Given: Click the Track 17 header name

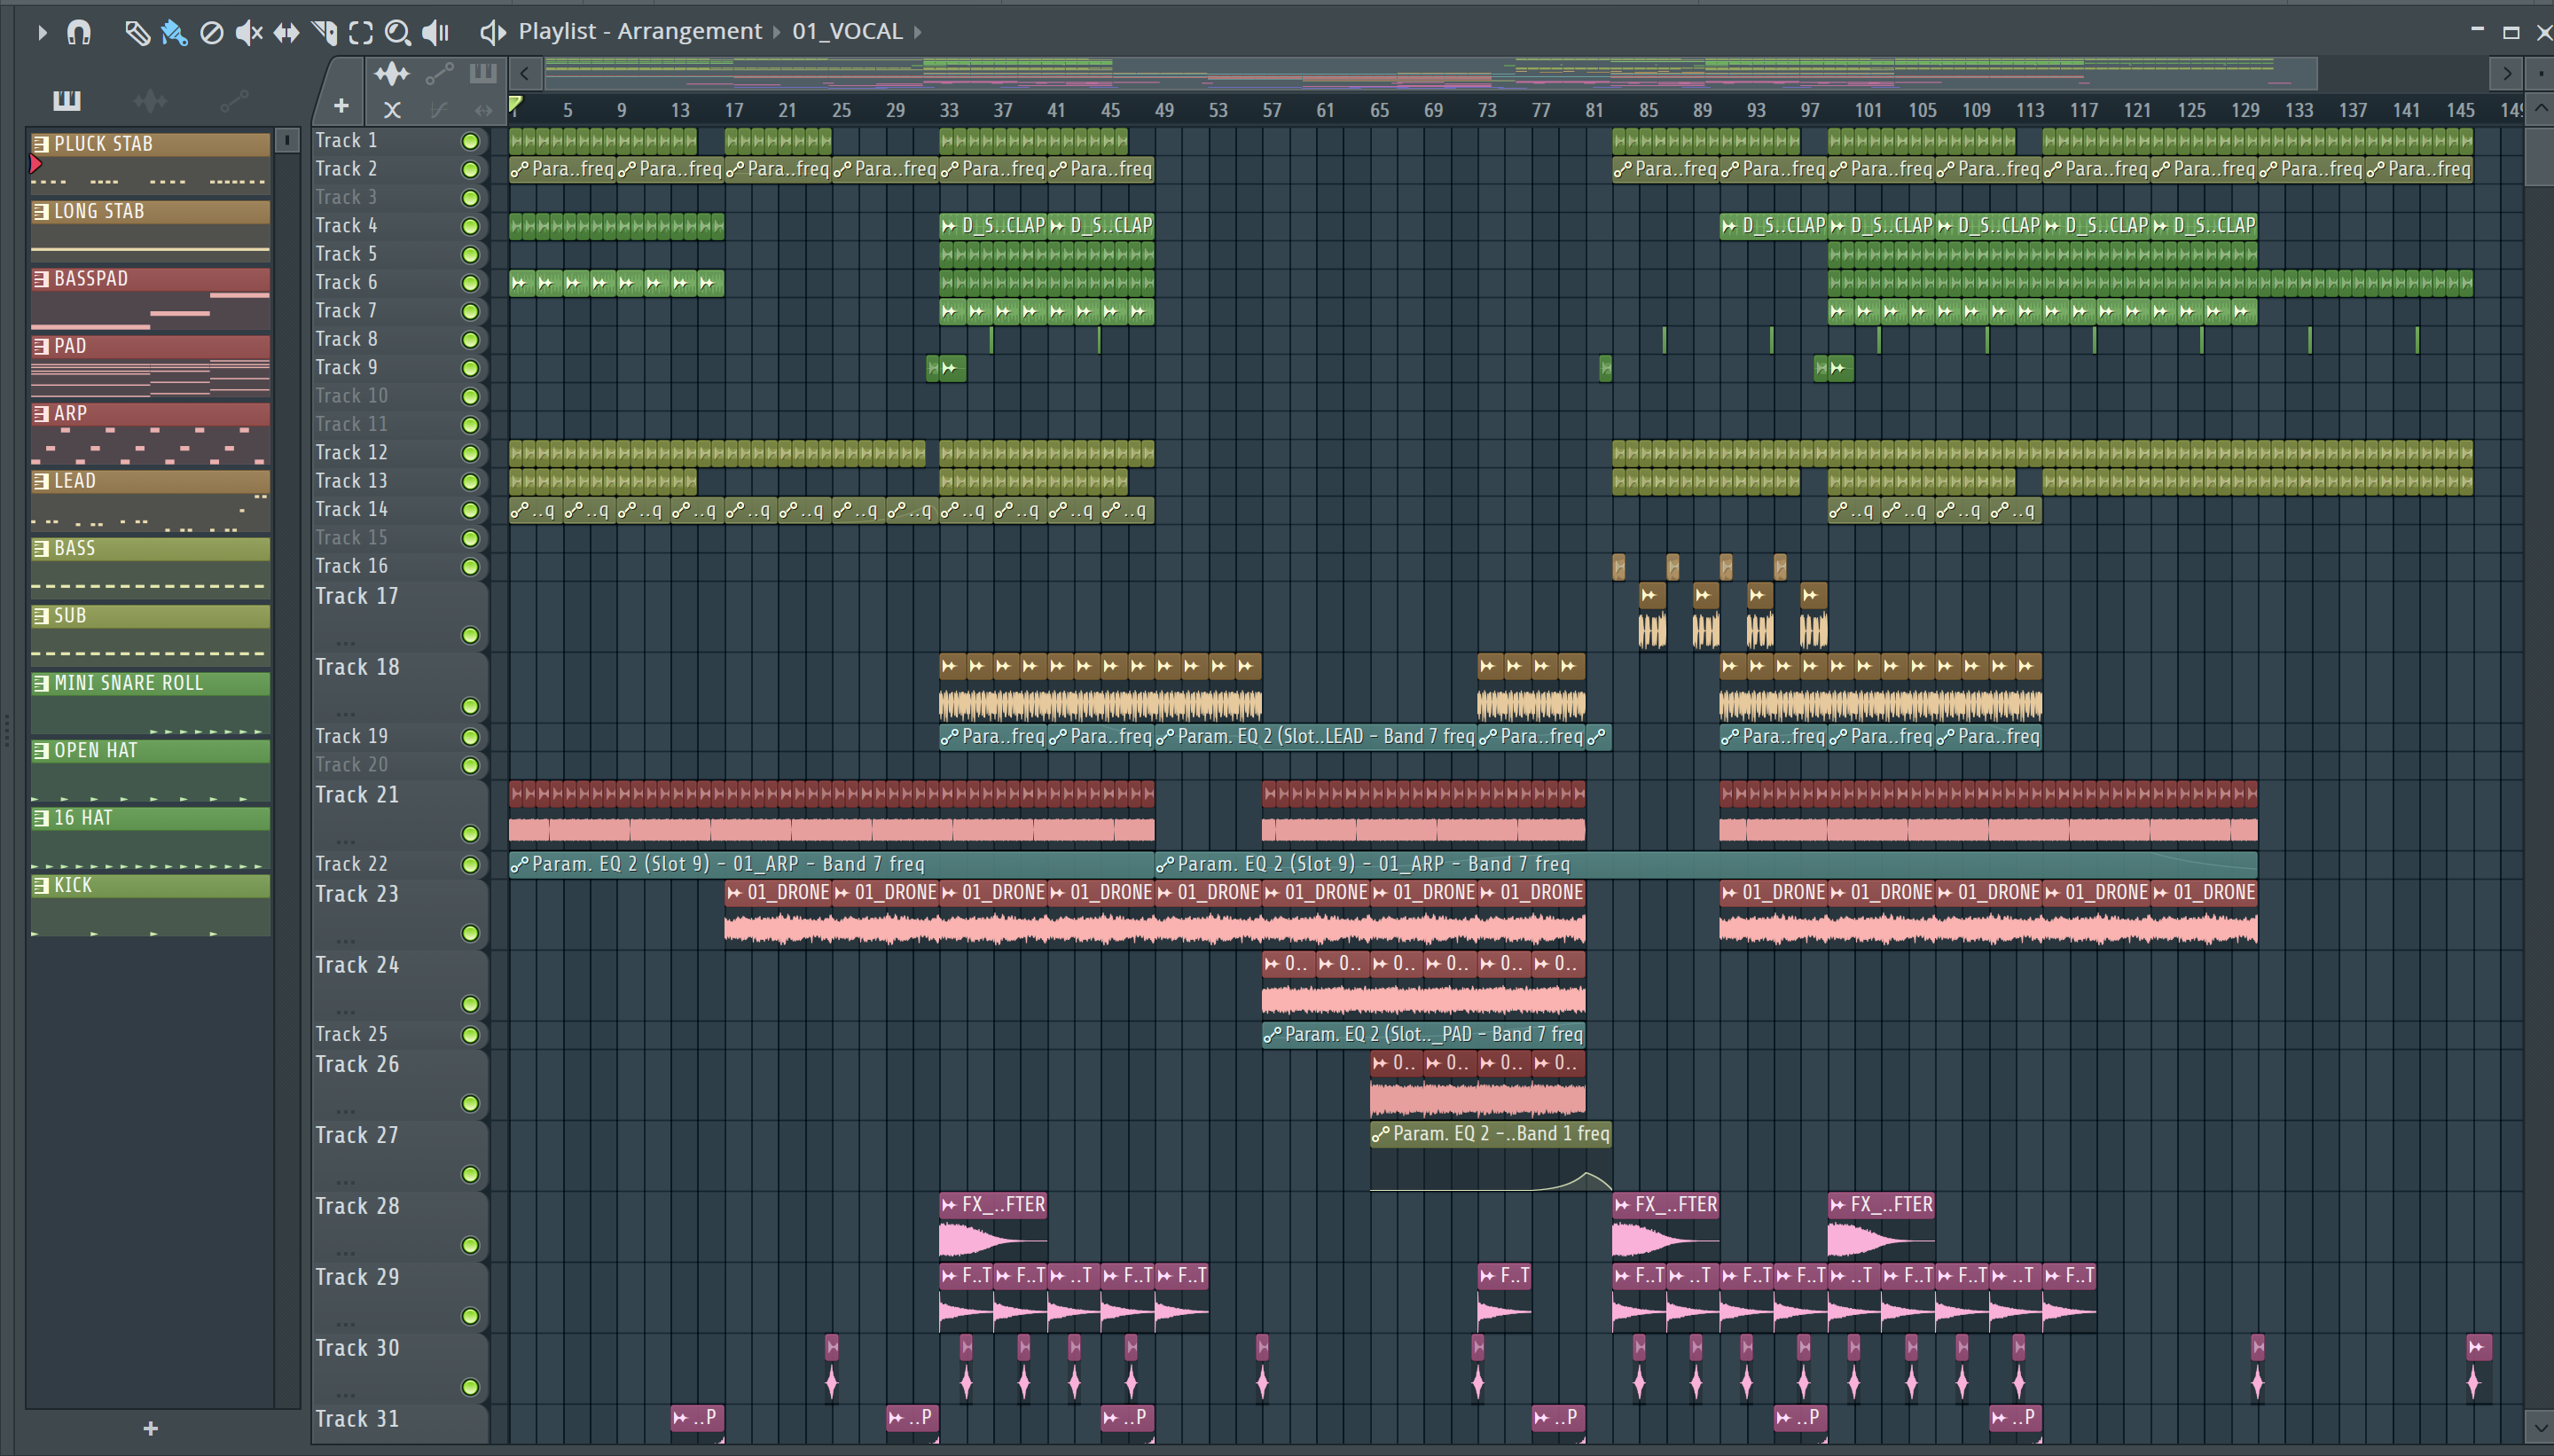Looking at the screenshot, I should (x=357, y=597).
